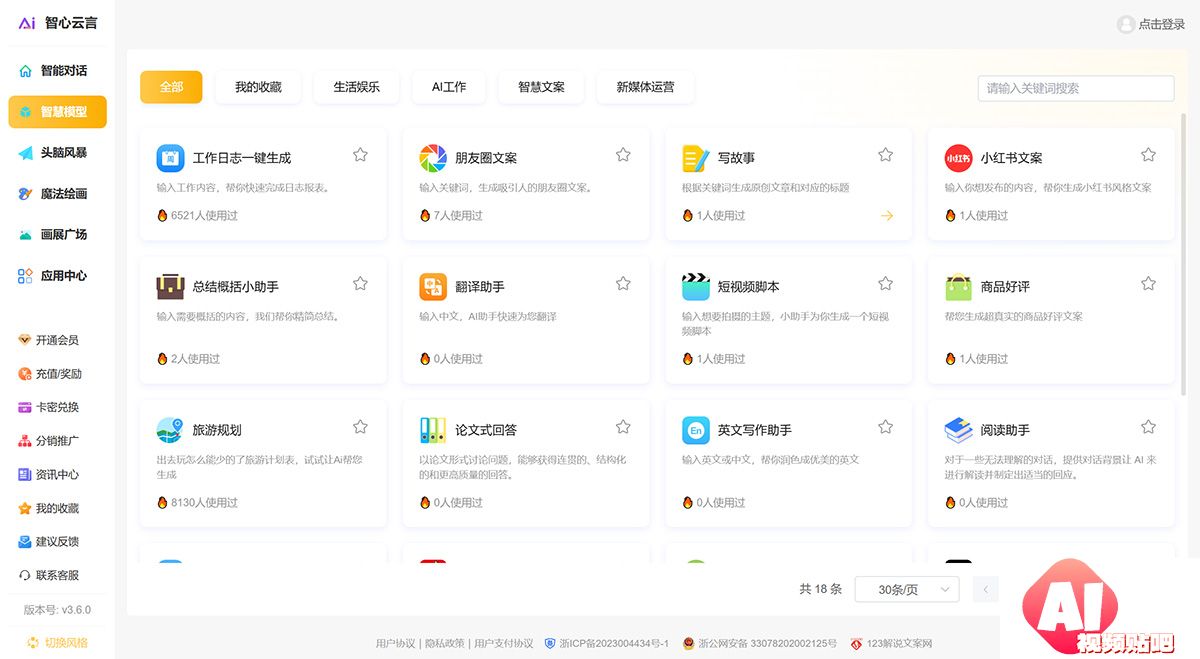Click the 翻译助手 orange icon
This screenshot has height=659, width=1200.
(433, 287)
